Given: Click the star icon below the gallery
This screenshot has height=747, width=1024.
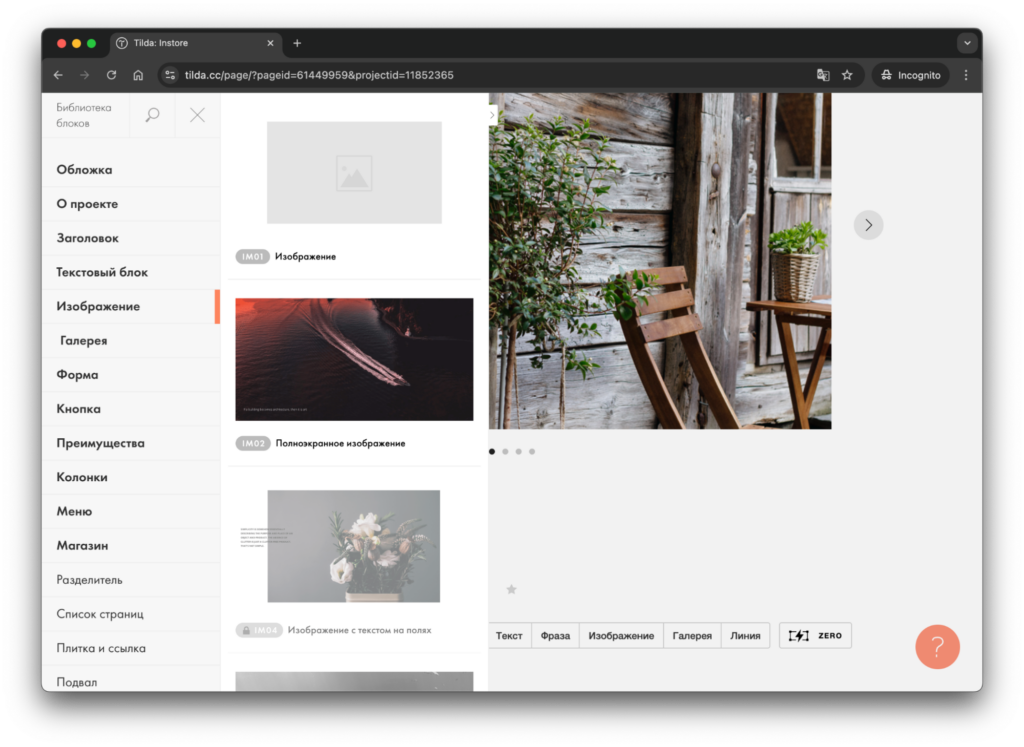Looking at the screenshot, I should pyautogui.click(x=511, y=590).
